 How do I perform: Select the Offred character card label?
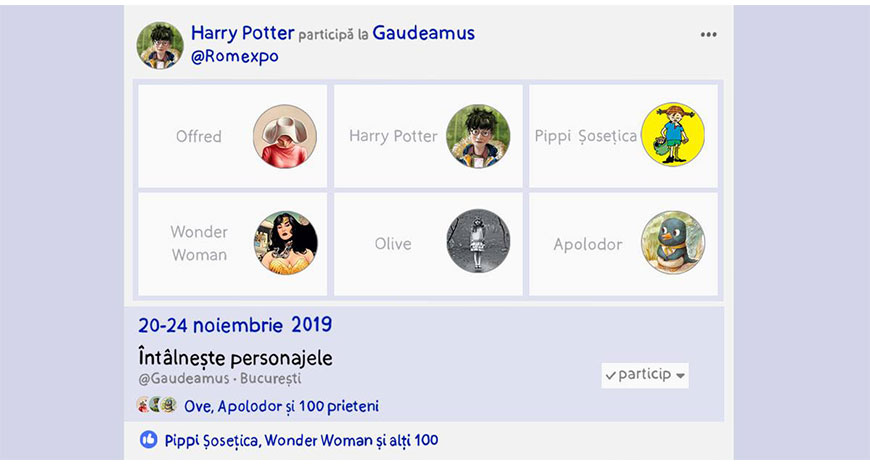click(198, 136)
